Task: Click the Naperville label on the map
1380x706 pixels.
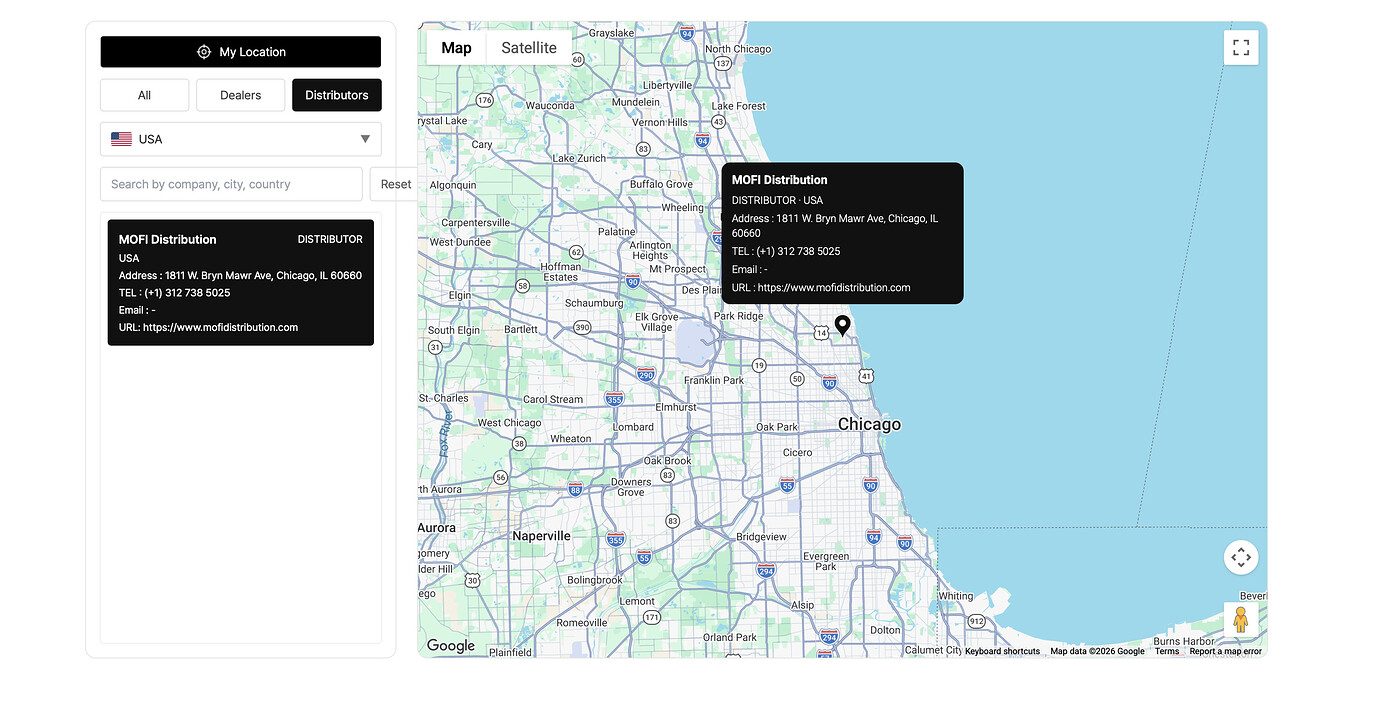Action: tap(541, 536)
